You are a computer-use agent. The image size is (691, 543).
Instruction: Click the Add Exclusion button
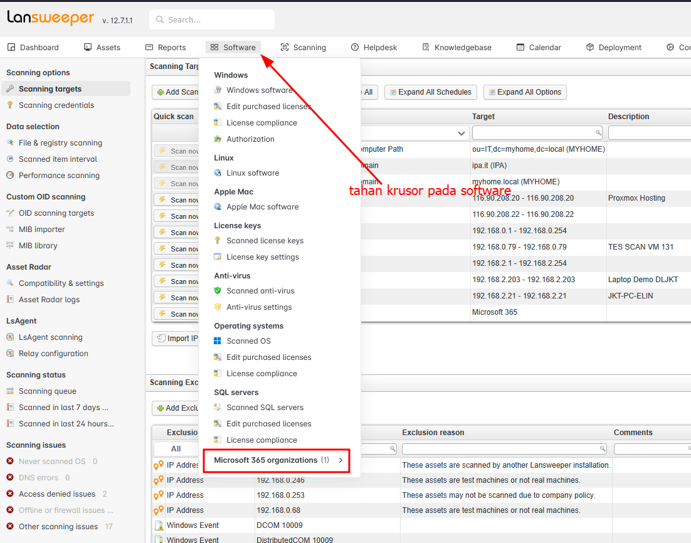tap(176, 408)
